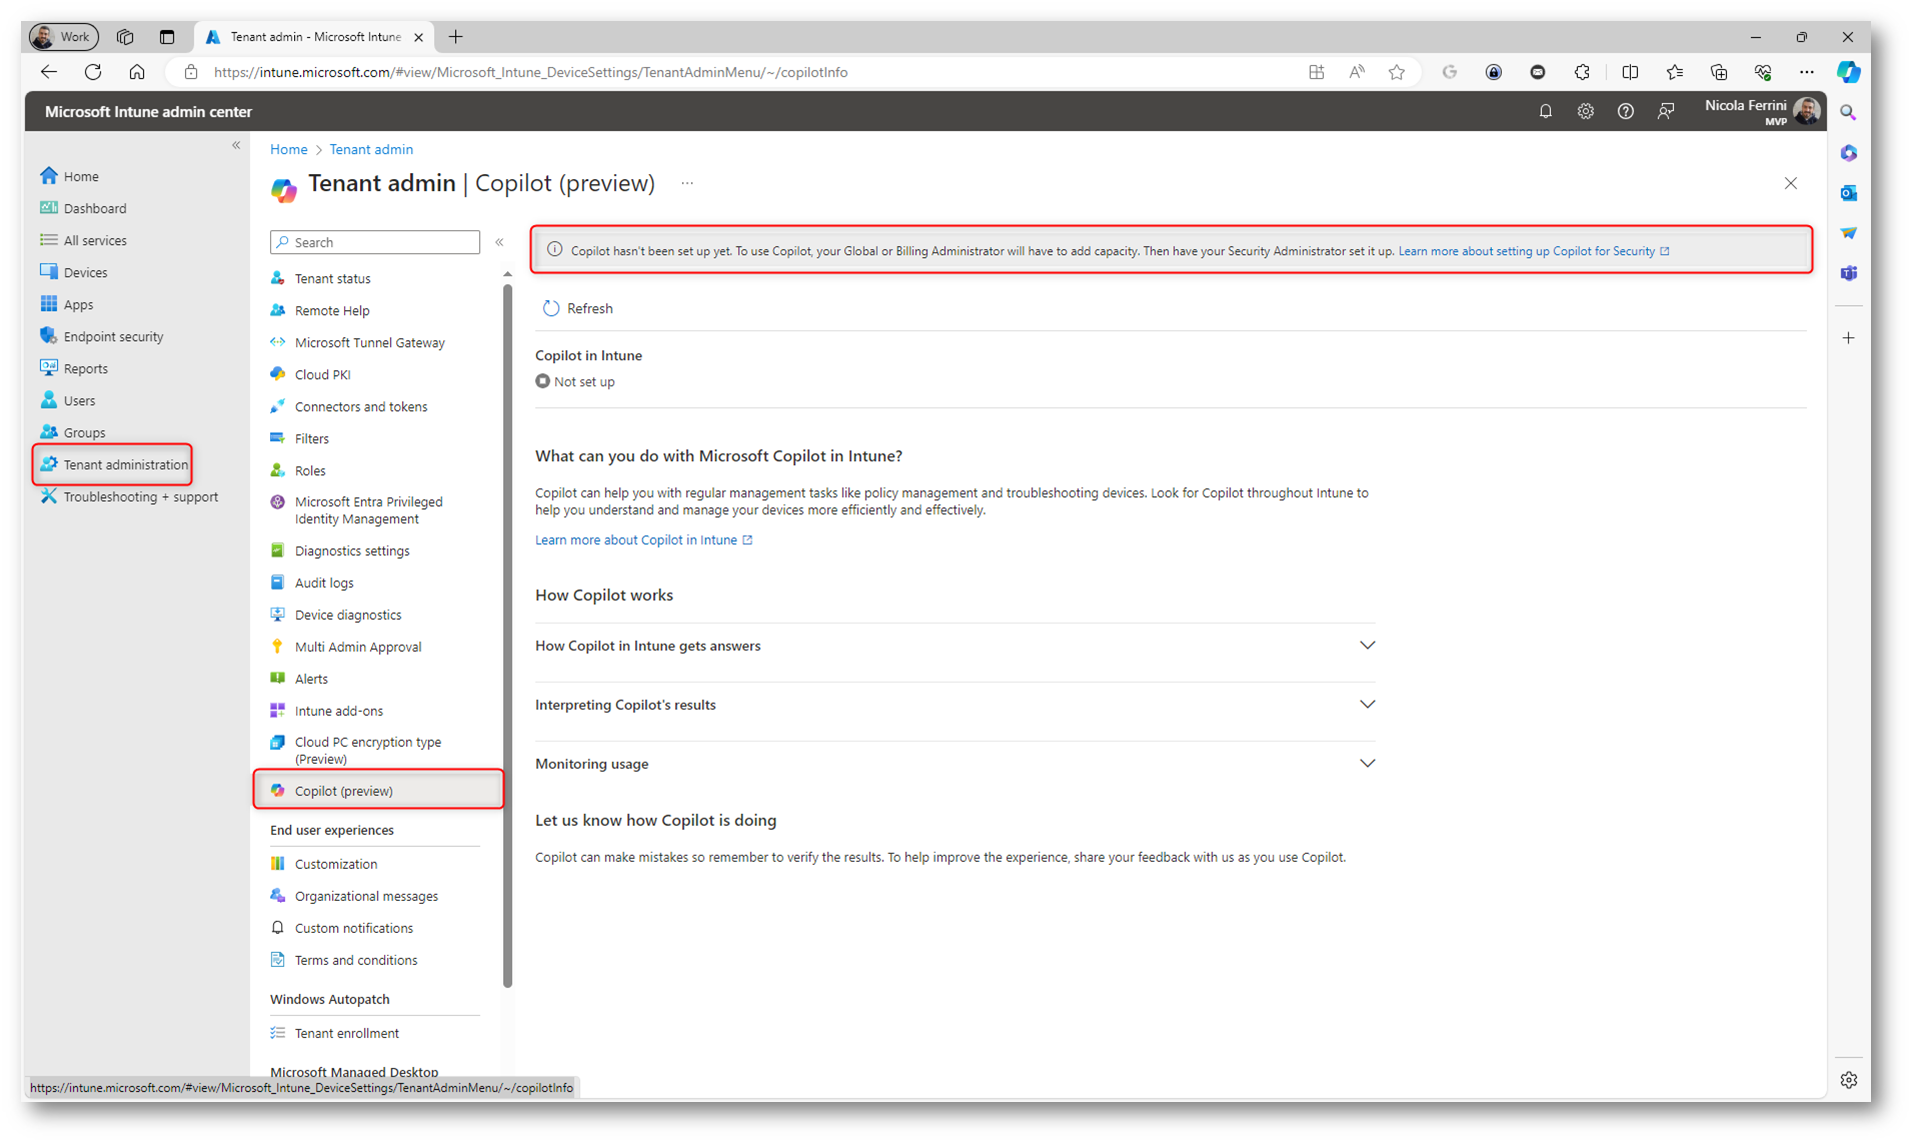Screen dimensions: 1913x1144
Task: Add page to favorites star icon
Action: (x=1396, y=72)
